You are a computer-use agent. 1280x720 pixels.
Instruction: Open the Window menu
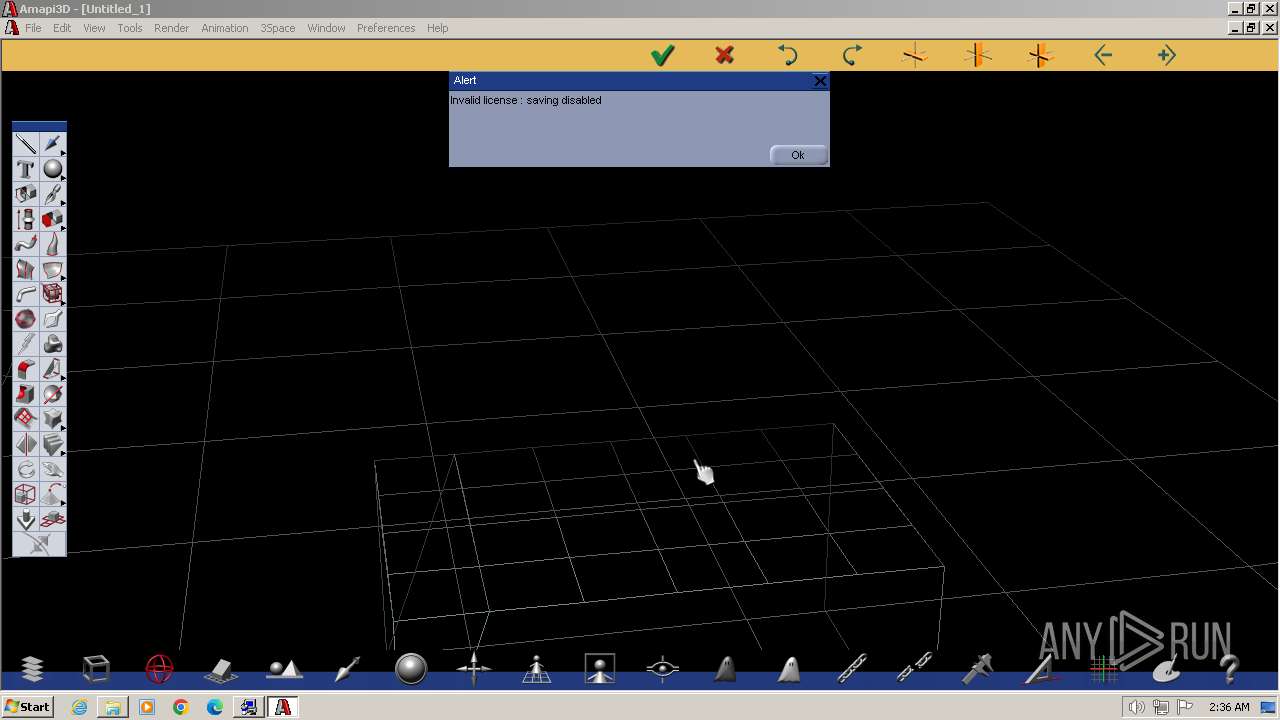click(326, 28)
